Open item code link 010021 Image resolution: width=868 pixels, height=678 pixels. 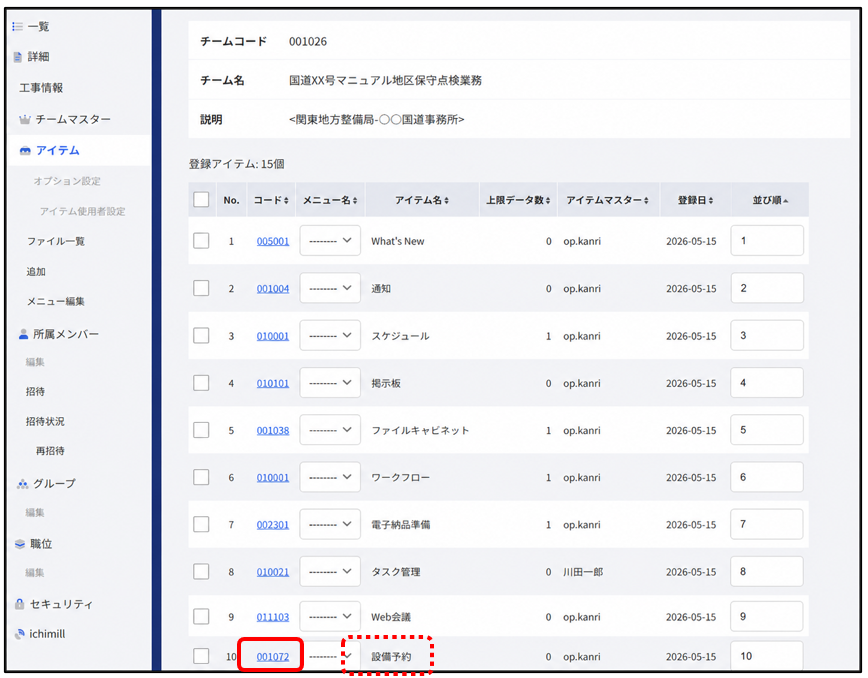pyautogui.click(x=273, y=572)
